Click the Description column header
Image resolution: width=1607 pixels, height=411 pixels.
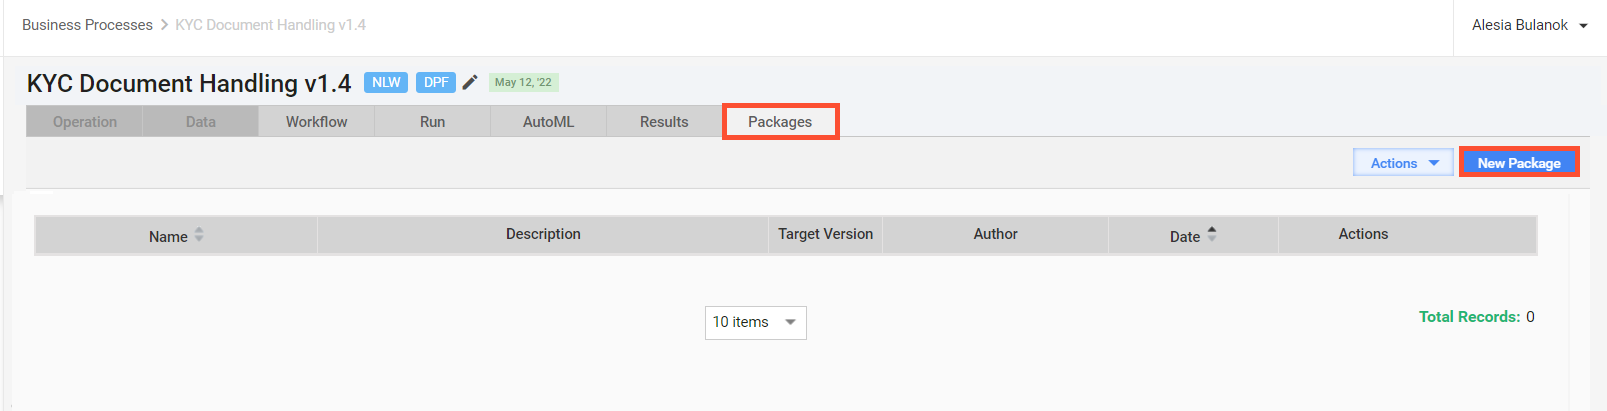point(543,234)
